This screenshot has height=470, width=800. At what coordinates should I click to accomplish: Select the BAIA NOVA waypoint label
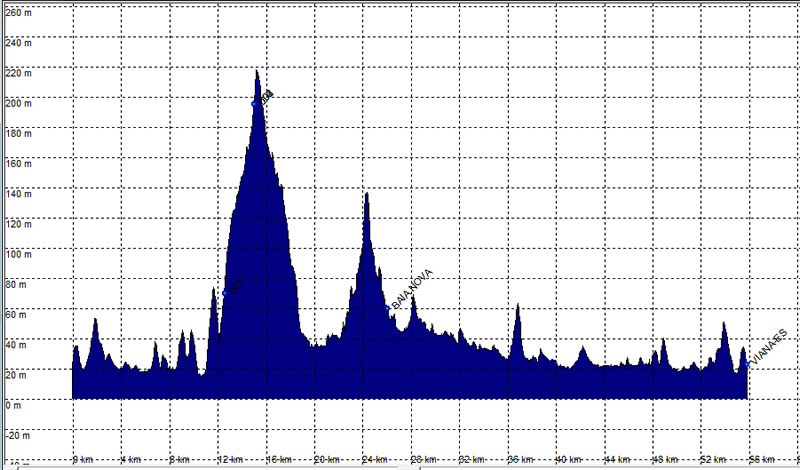[412, 289]
